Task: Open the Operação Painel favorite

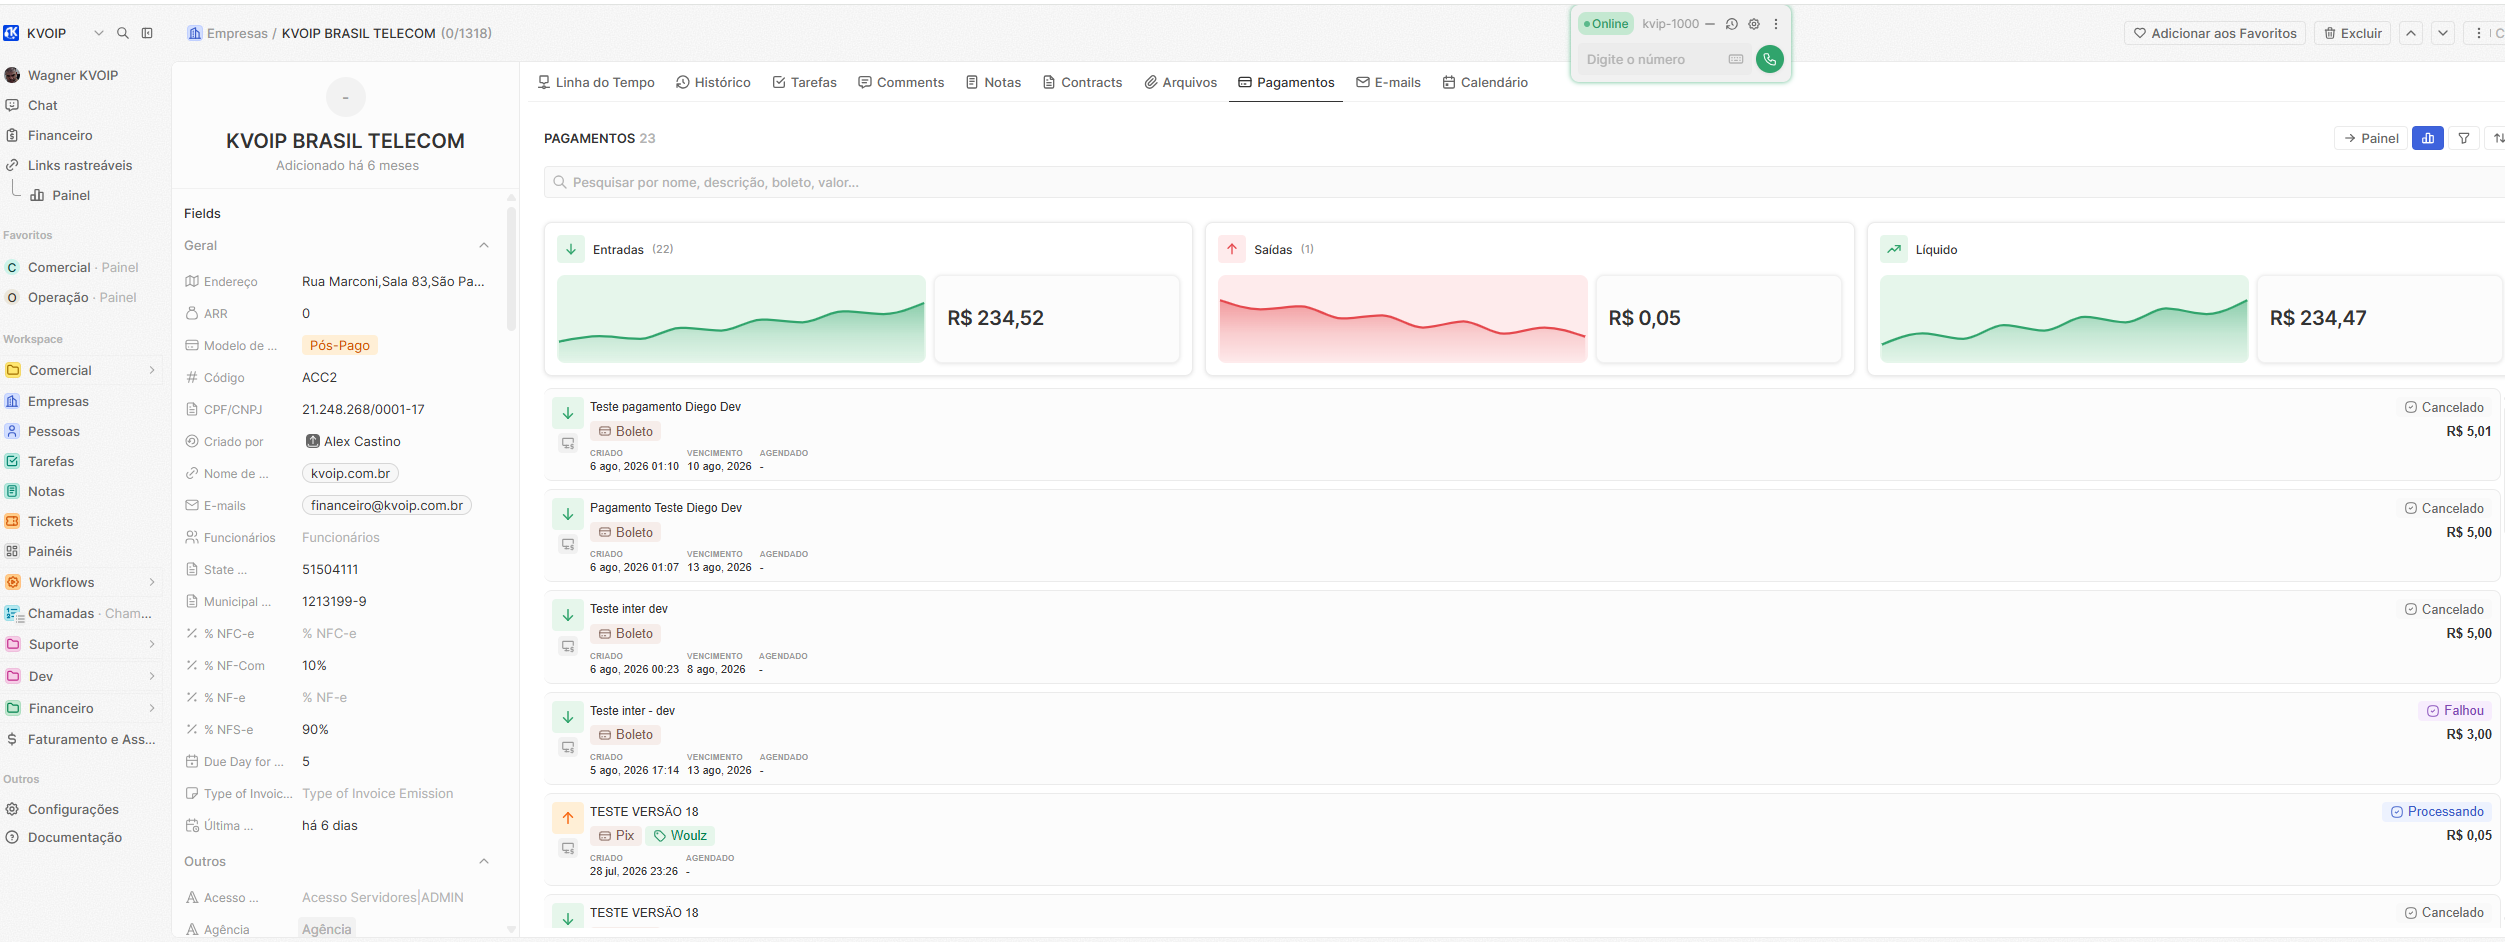Action: (x=82, y=297)
